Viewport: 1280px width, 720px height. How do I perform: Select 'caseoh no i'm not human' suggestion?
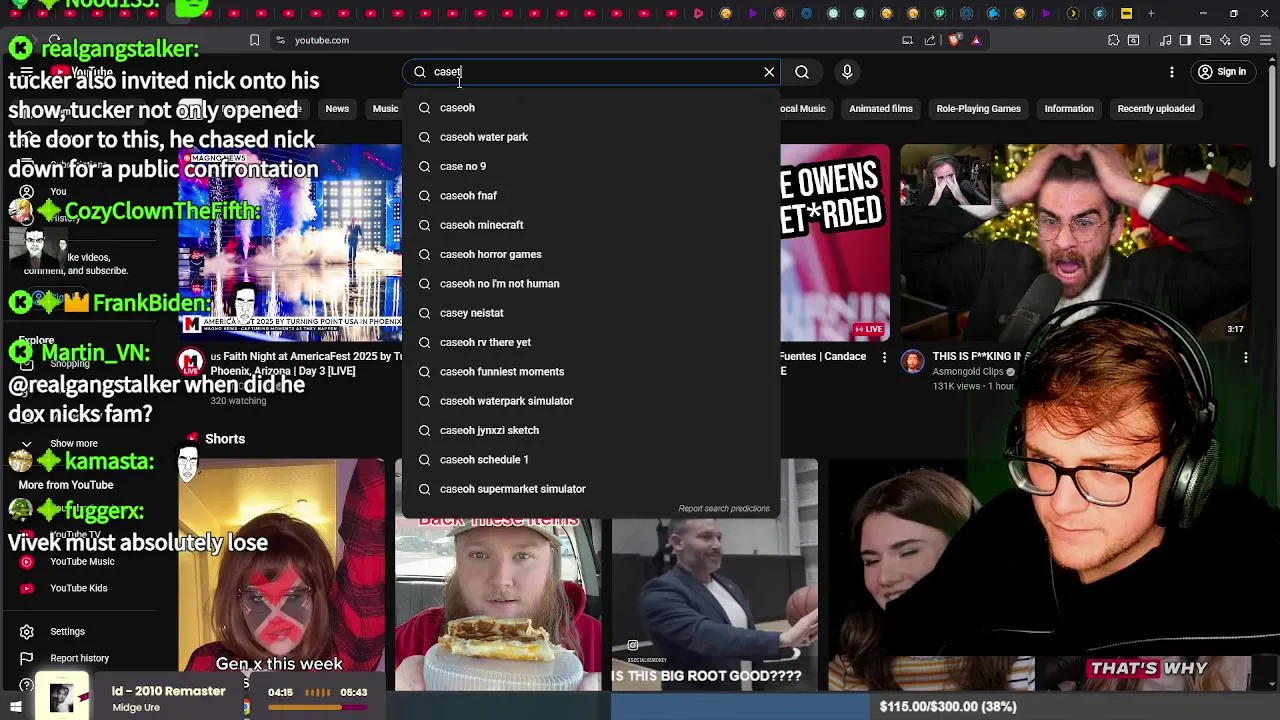591,284
